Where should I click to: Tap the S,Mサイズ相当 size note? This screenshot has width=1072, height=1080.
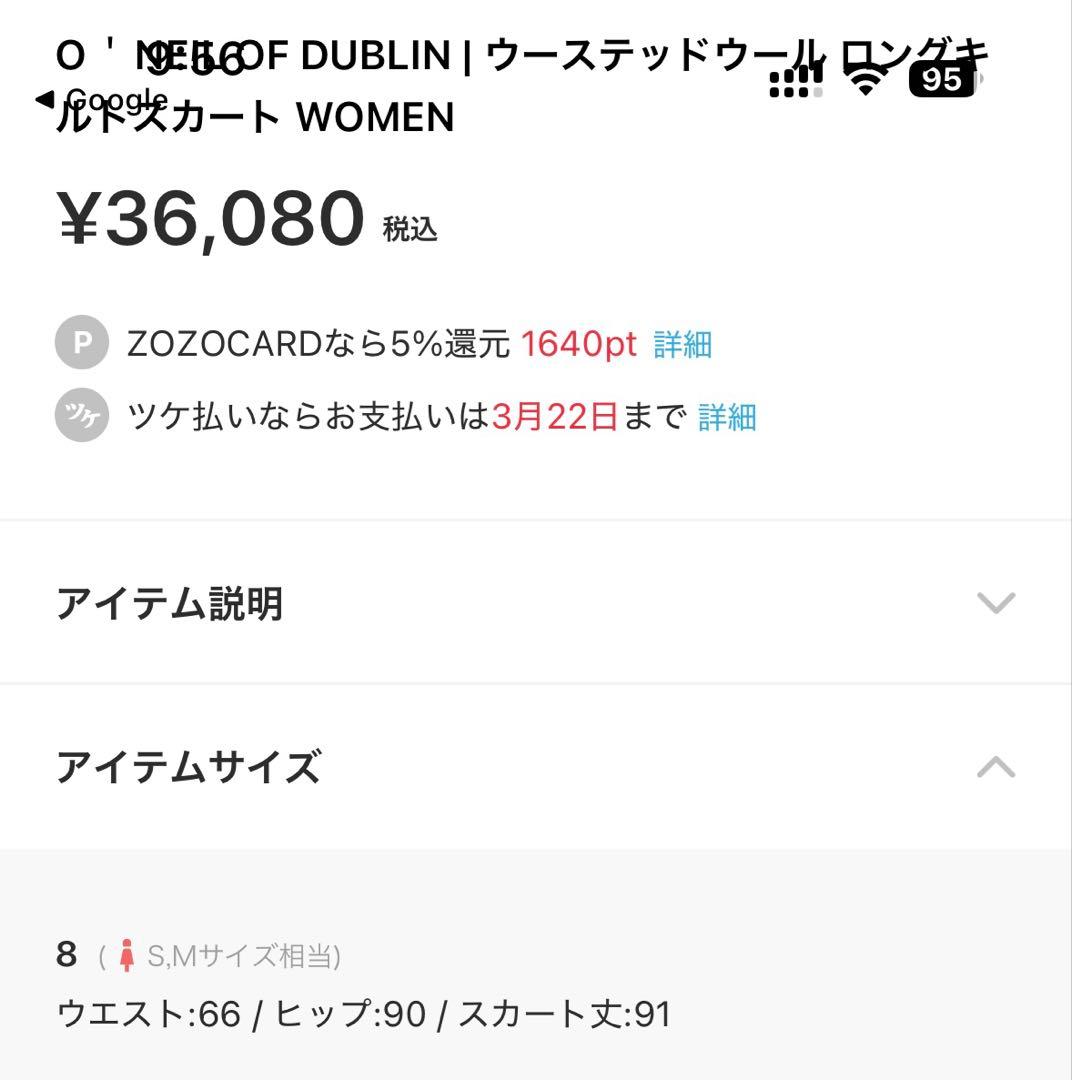[244, 957]
